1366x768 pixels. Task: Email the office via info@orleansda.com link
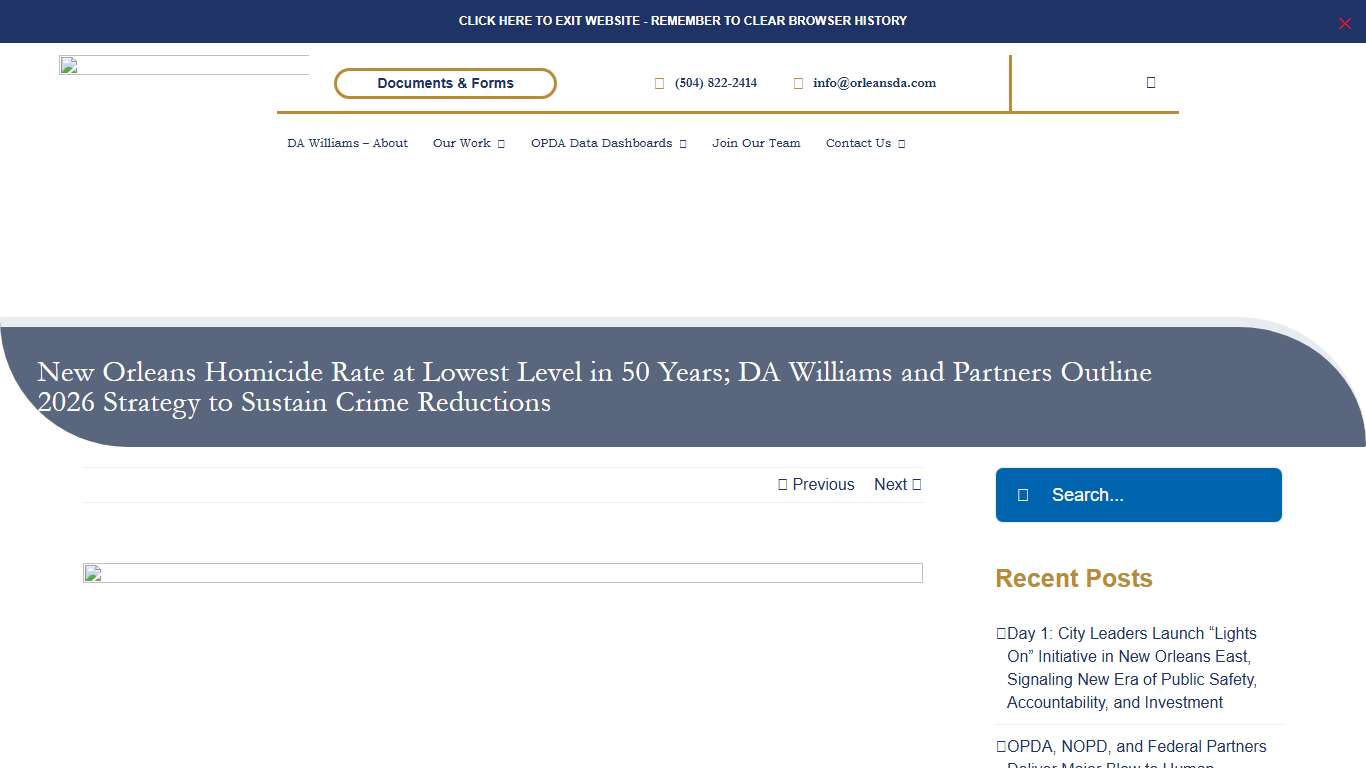874,83
